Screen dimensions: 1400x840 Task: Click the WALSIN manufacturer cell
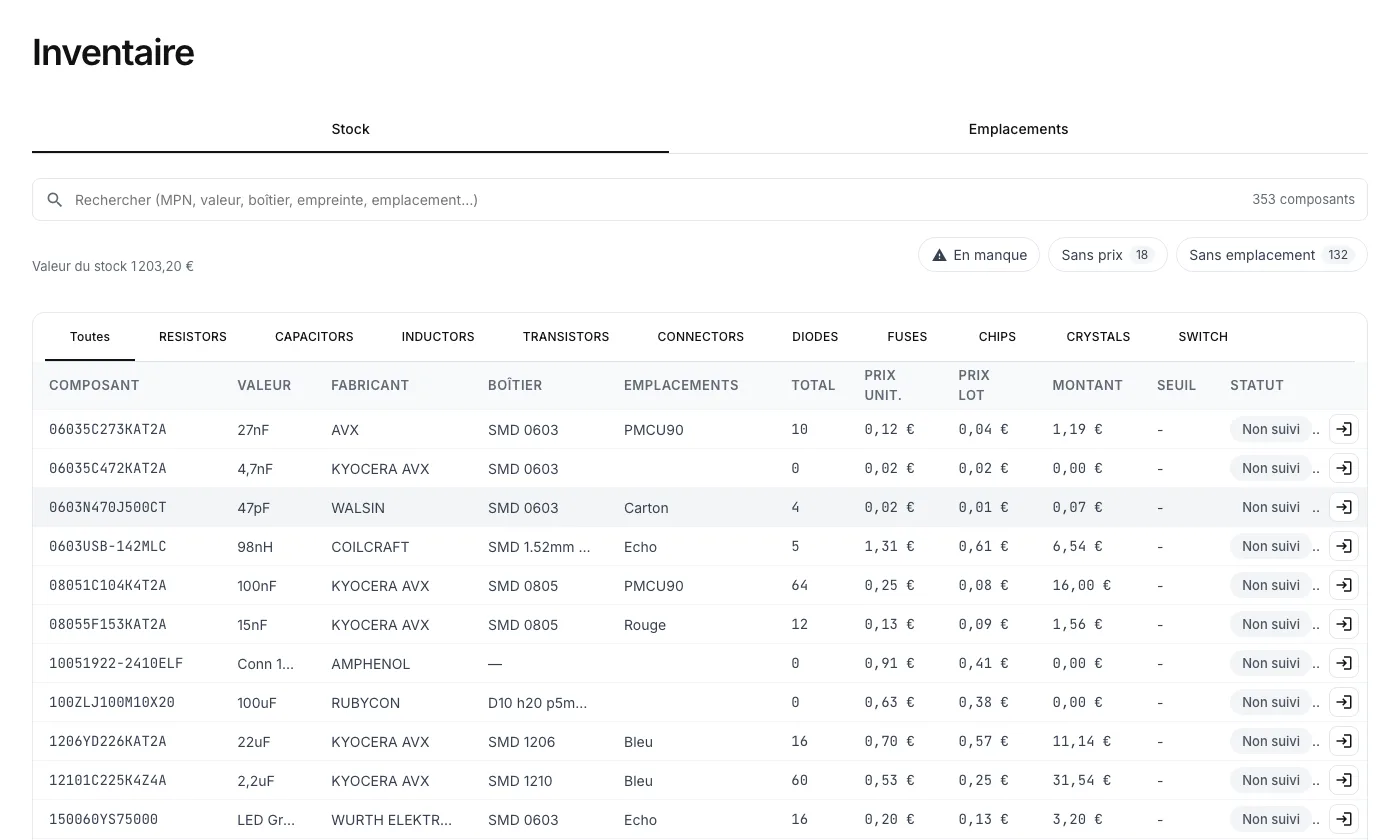[x=358, y=508]
